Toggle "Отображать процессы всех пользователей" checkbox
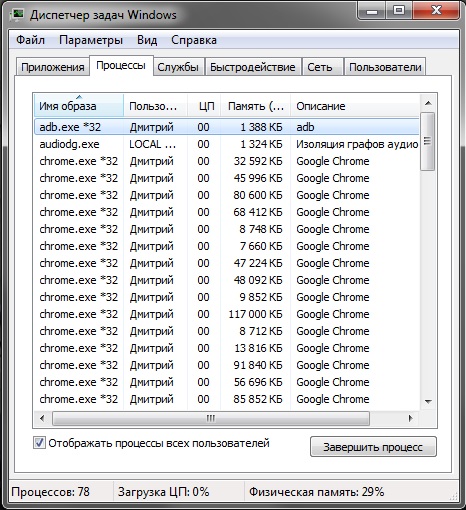This screenshot has height=510, width=466. click(x=39, y=443)
